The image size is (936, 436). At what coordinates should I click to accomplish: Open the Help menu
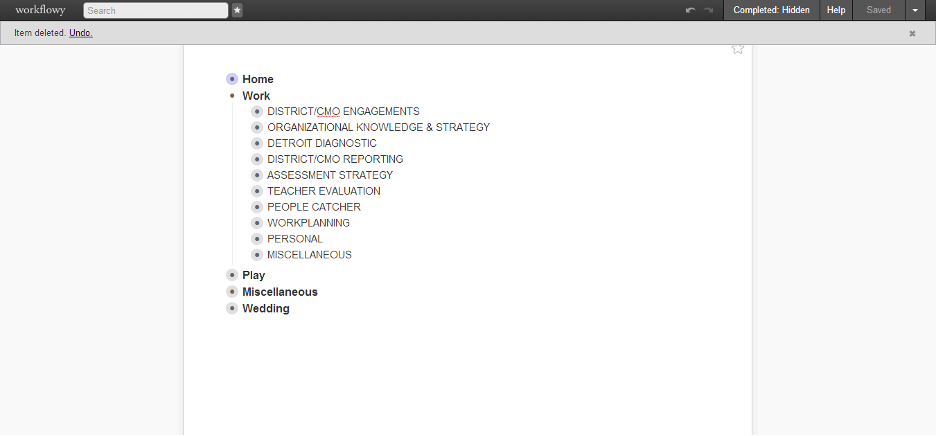point(836,10)
